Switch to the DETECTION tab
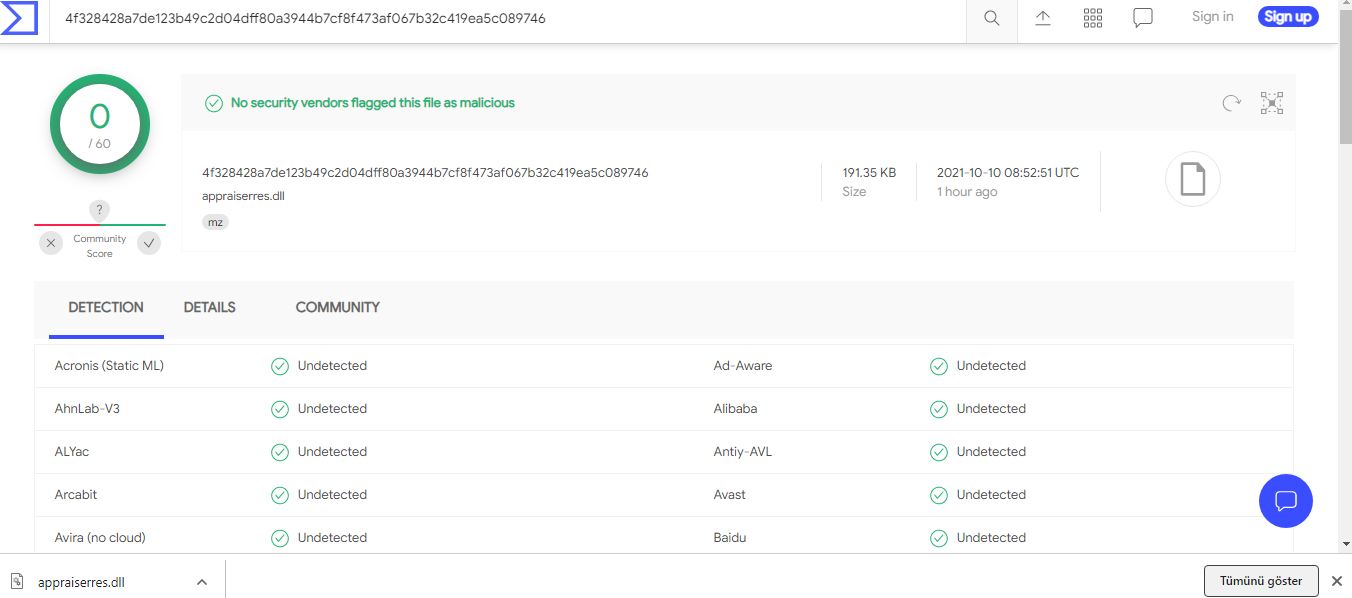1352x598 pixels. point(106,308)
